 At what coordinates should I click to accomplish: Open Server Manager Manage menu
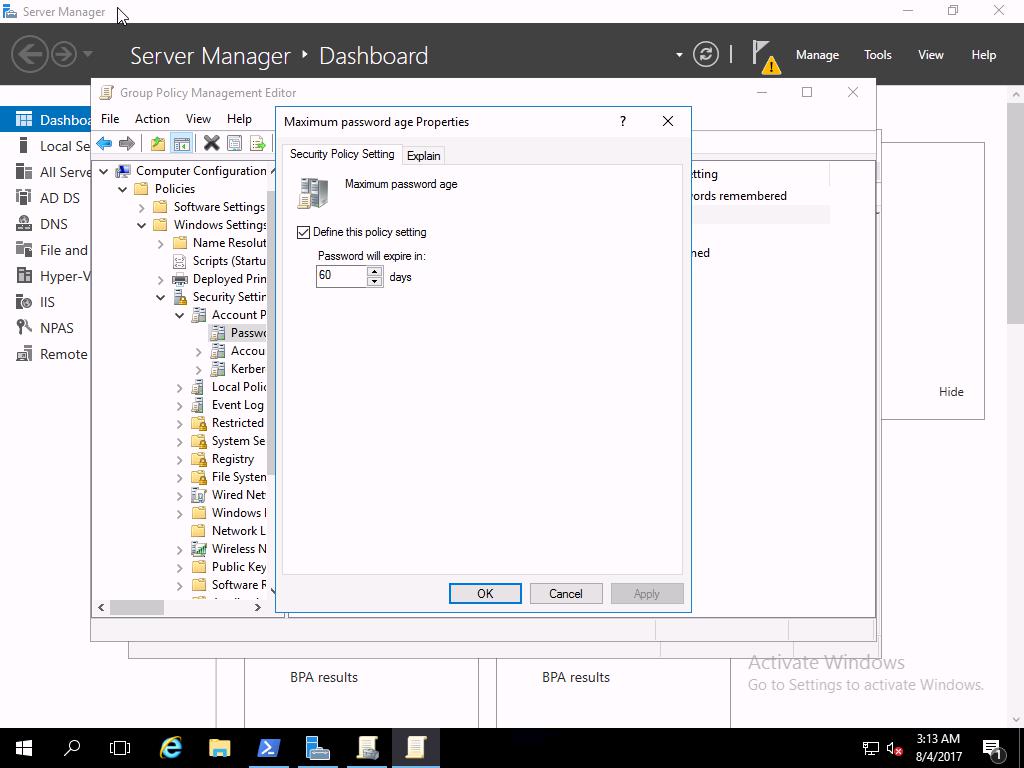click(x=817, y=55)
